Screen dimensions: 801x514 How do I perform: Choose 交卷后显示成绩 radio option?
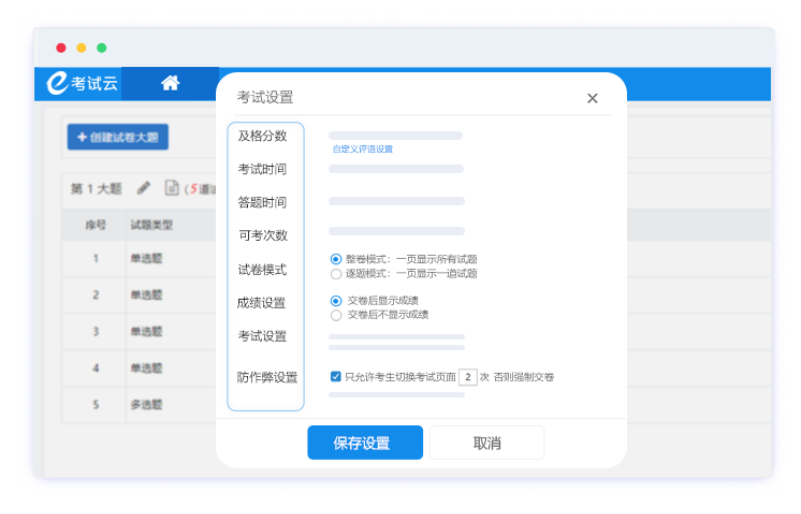pyautogui.click(x=336, y=300)
